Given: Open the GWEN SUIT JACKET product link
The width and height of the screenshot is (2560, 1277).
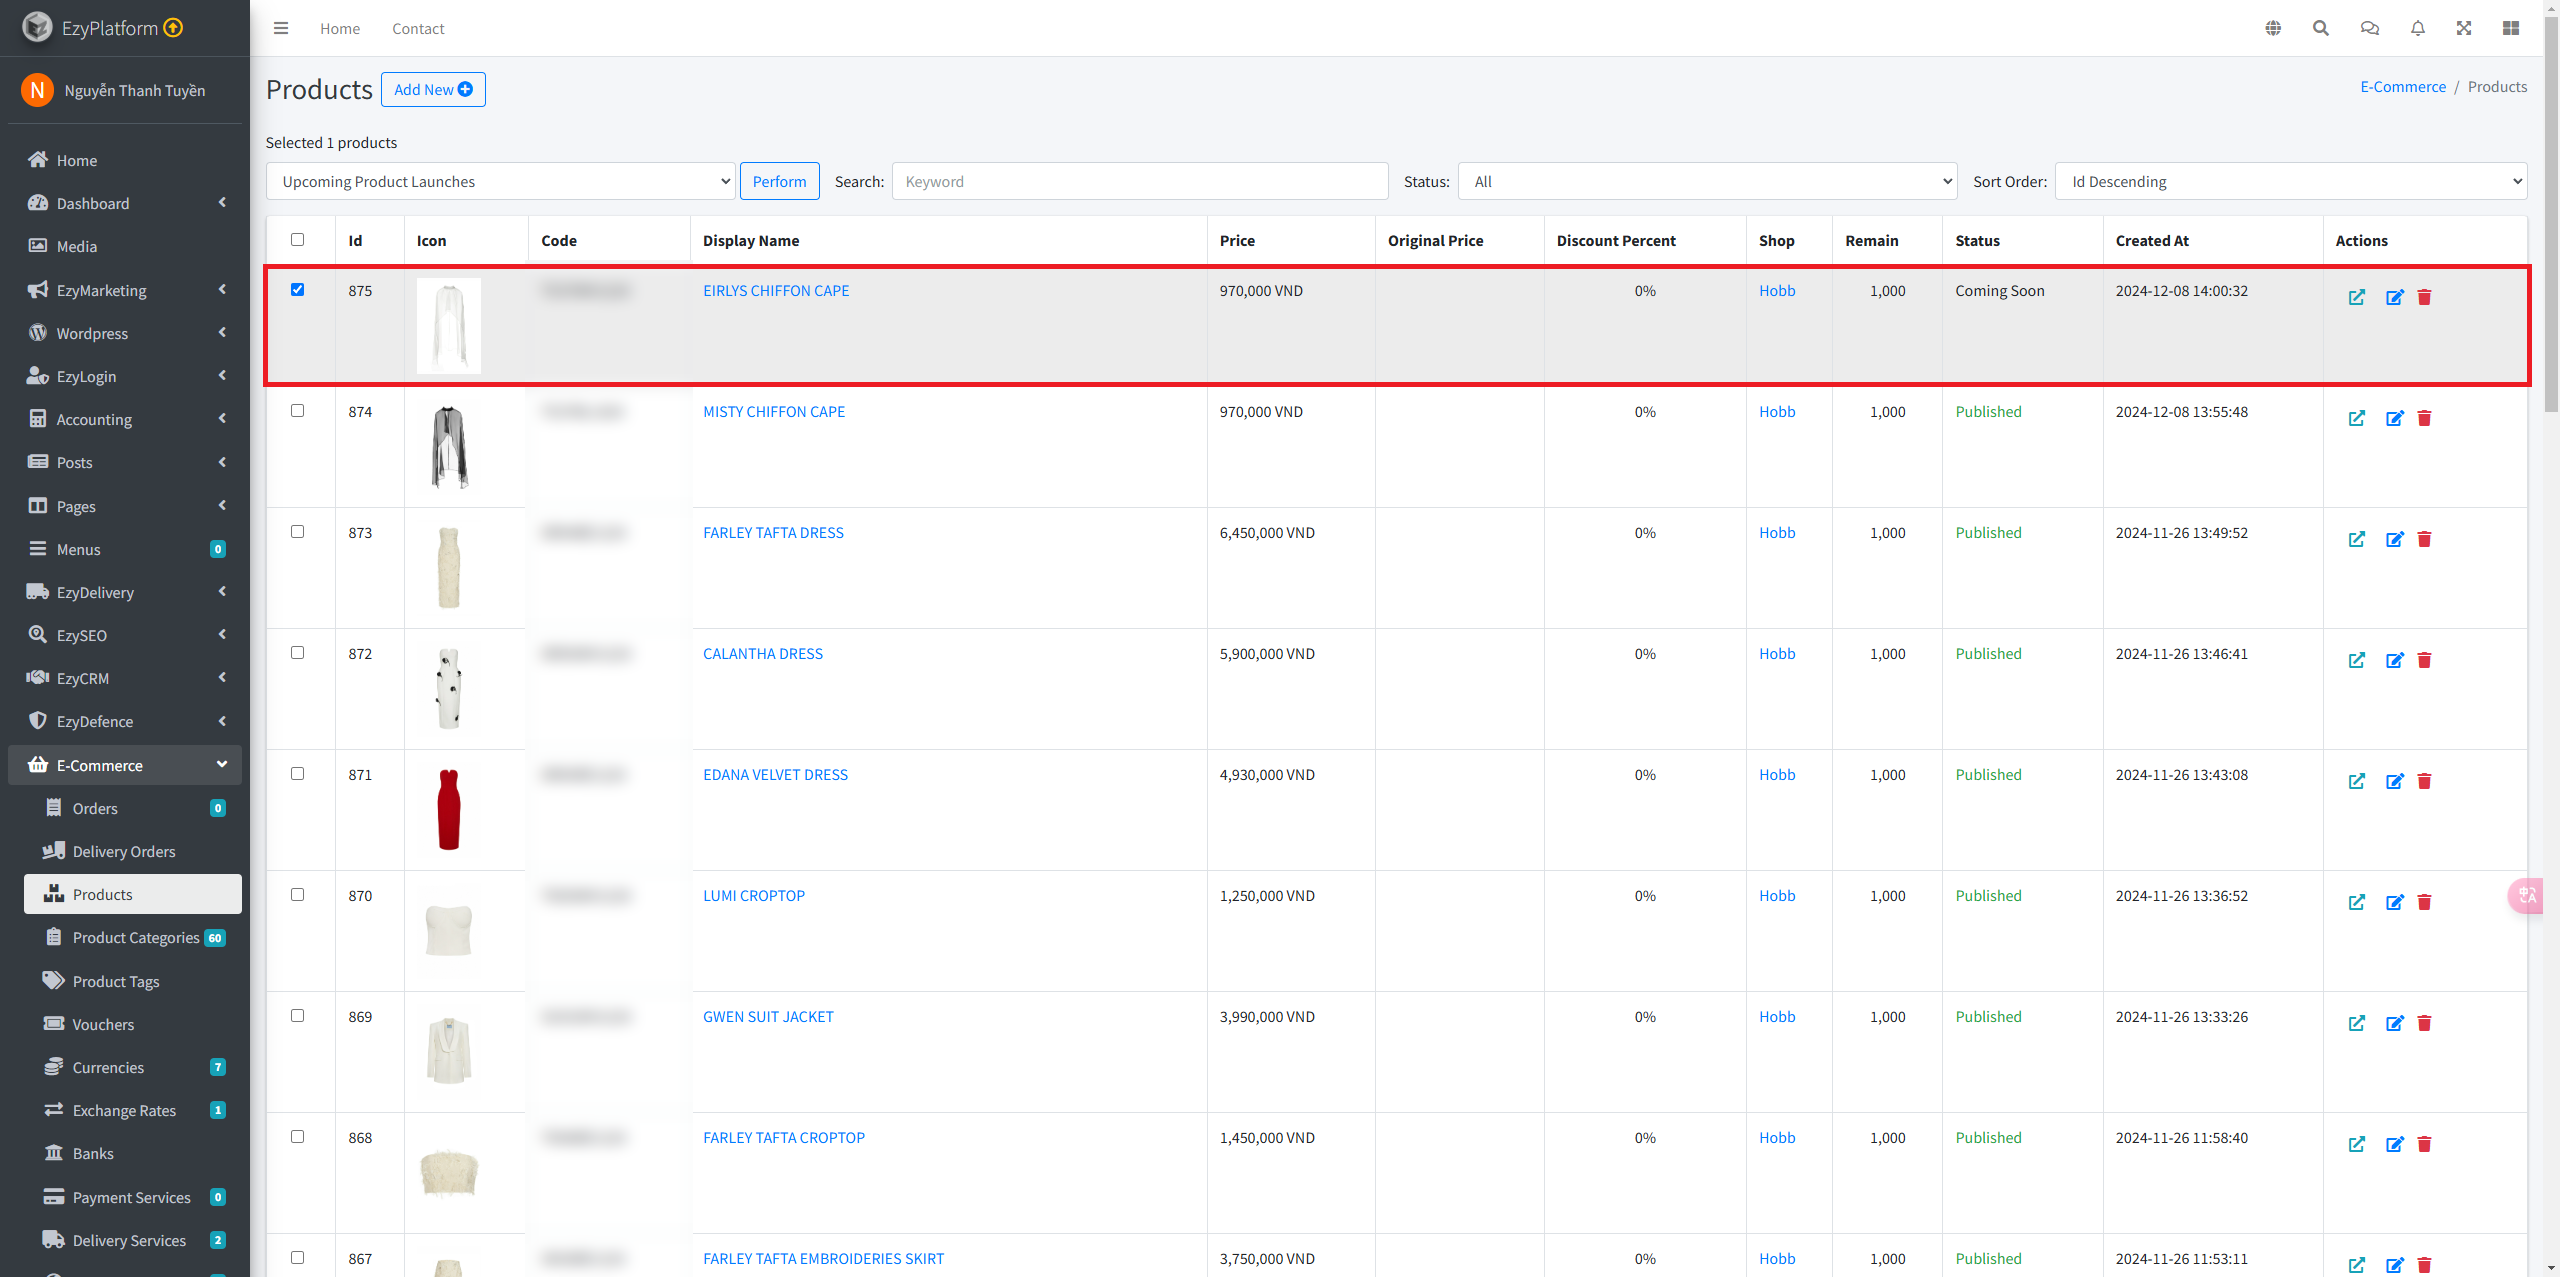Looking at the screenshot, I should pos(768,1016).
